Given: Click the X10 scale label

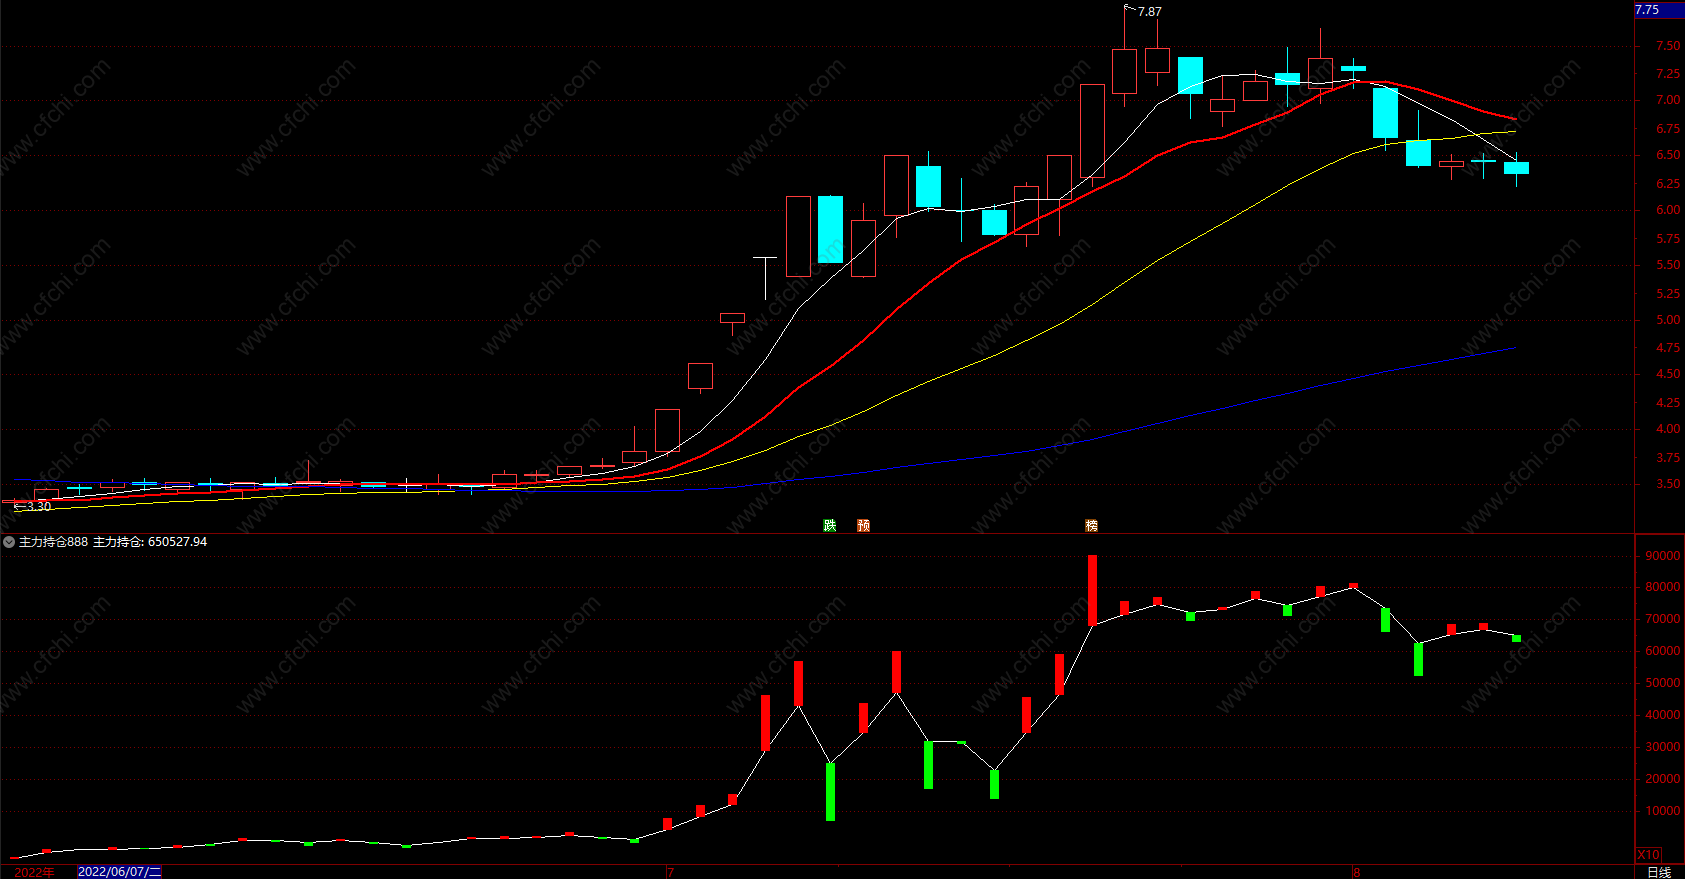Looking at the screenshot, I should coord(1649,855).
